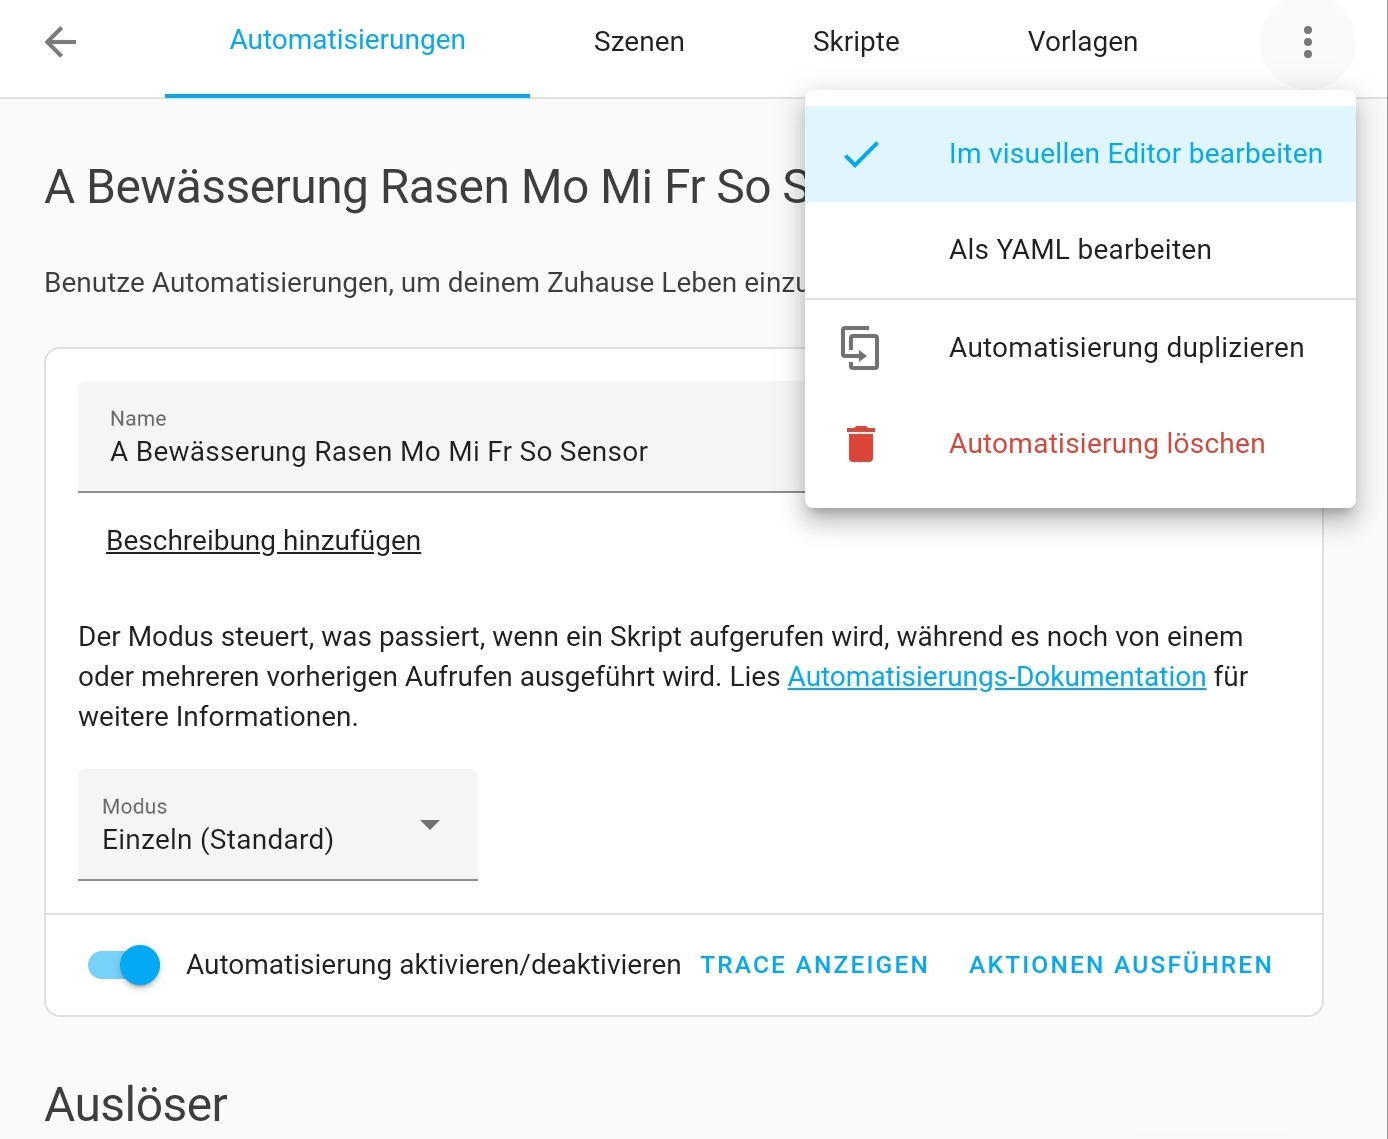The width and height of the screenshot is (1388, 1139).
Task: Close the three-dot overflow menu
Action: coord(1307,42)
